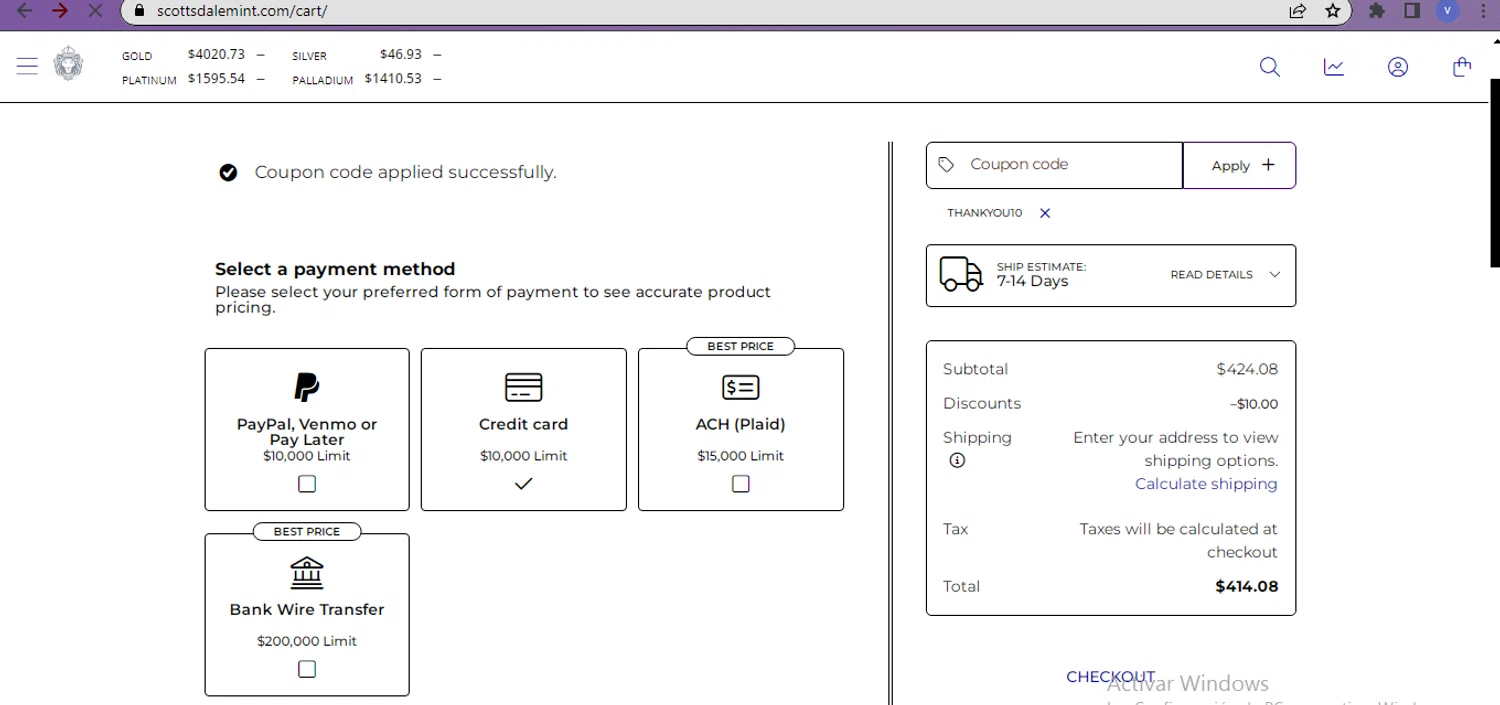Click the $15,000 Limit text
Image resolution: width=1500 pixels, height=705 pixels.
tap(740, 456)
